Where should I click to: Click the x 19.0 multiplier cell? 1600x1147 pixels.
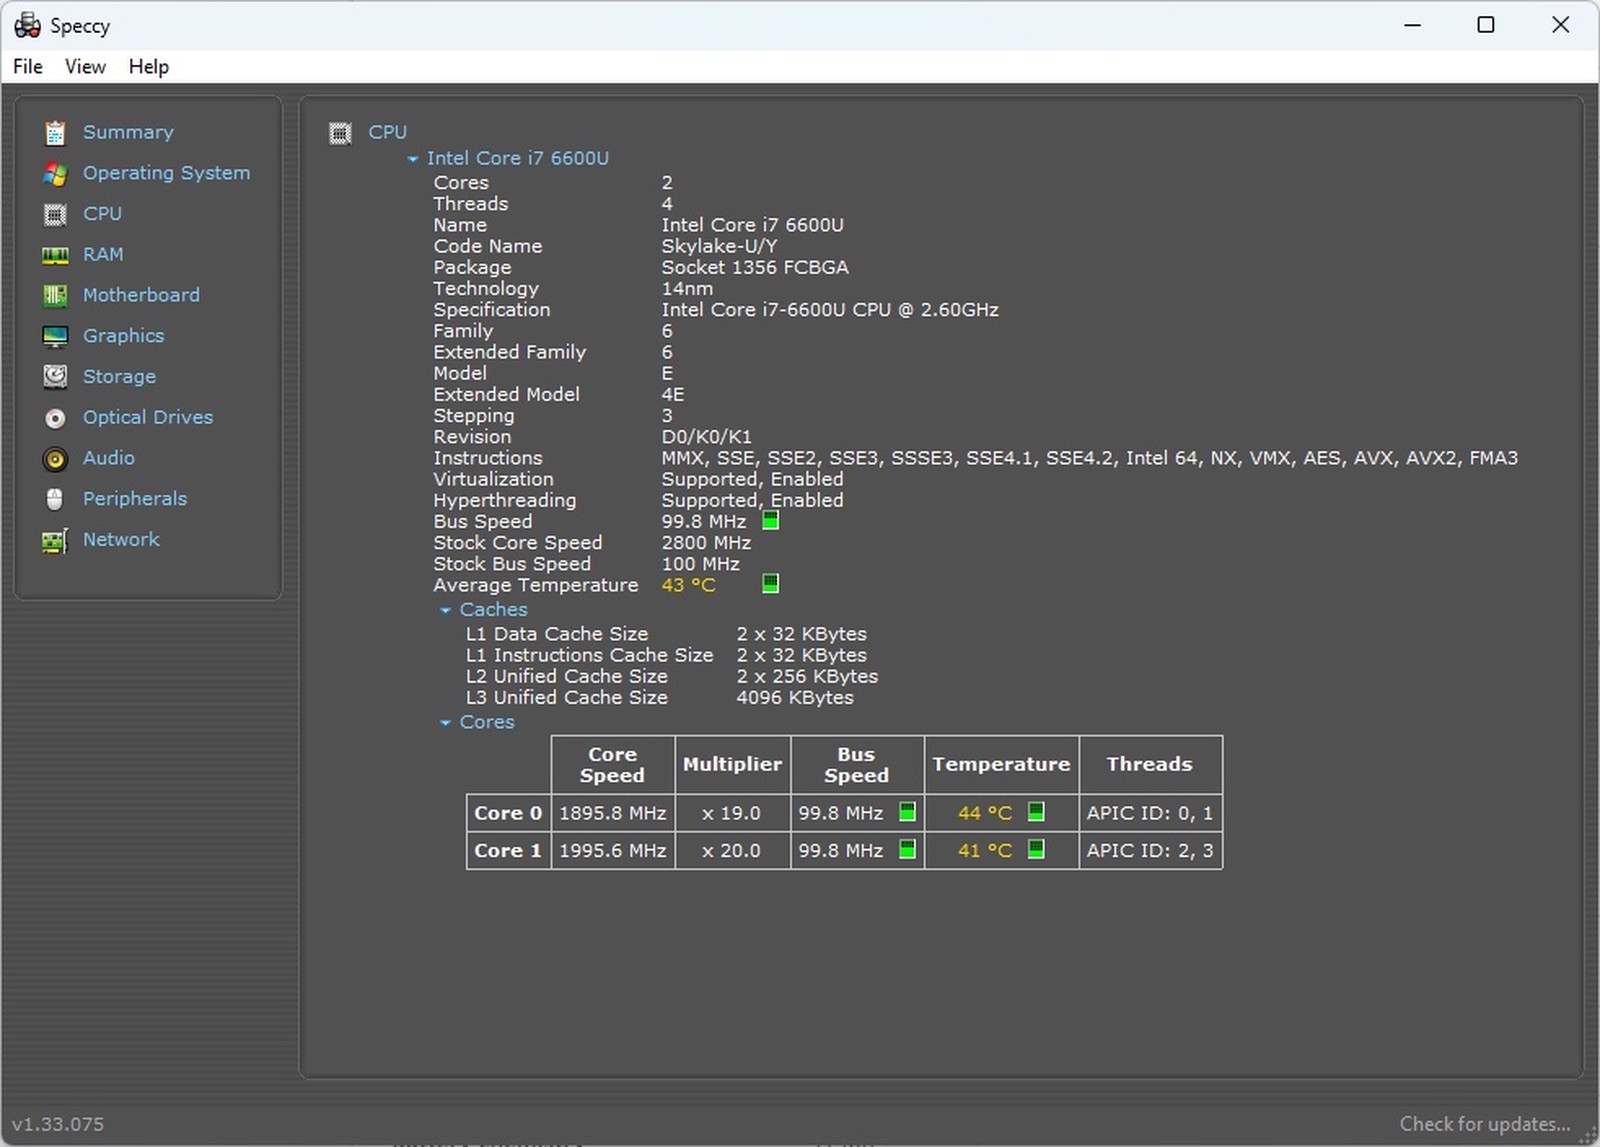pos(733,813)
